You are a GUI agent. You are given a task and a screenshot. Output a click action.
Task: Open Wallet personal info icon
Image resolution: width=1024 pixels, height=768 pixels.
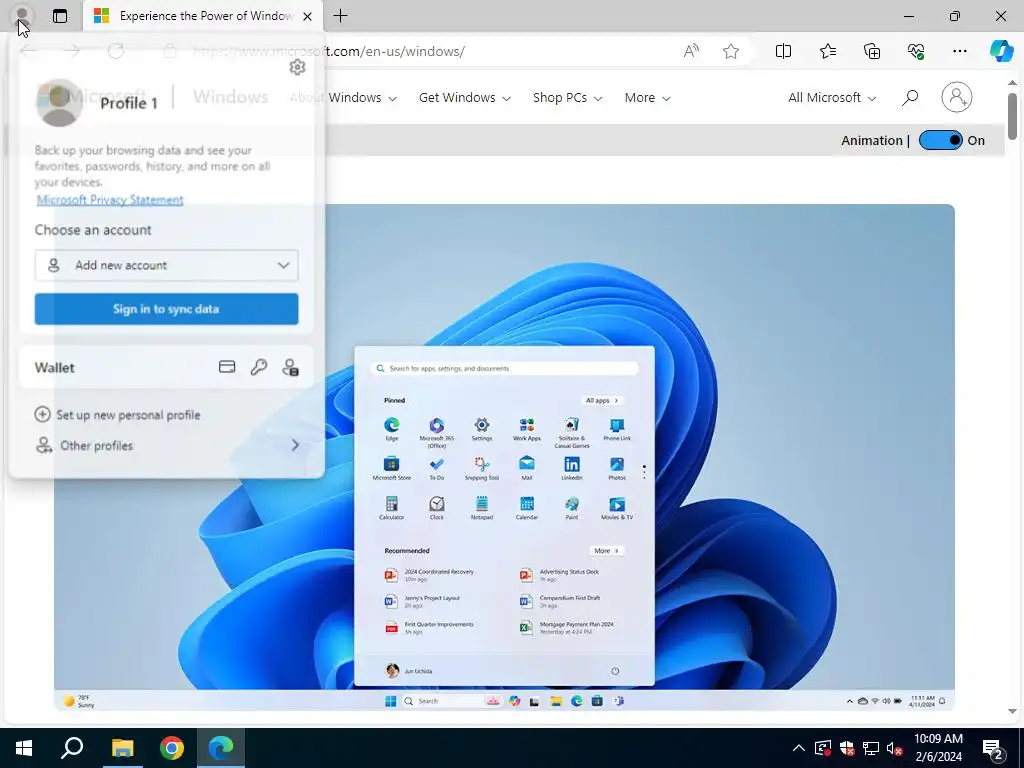tap(291, 367)
